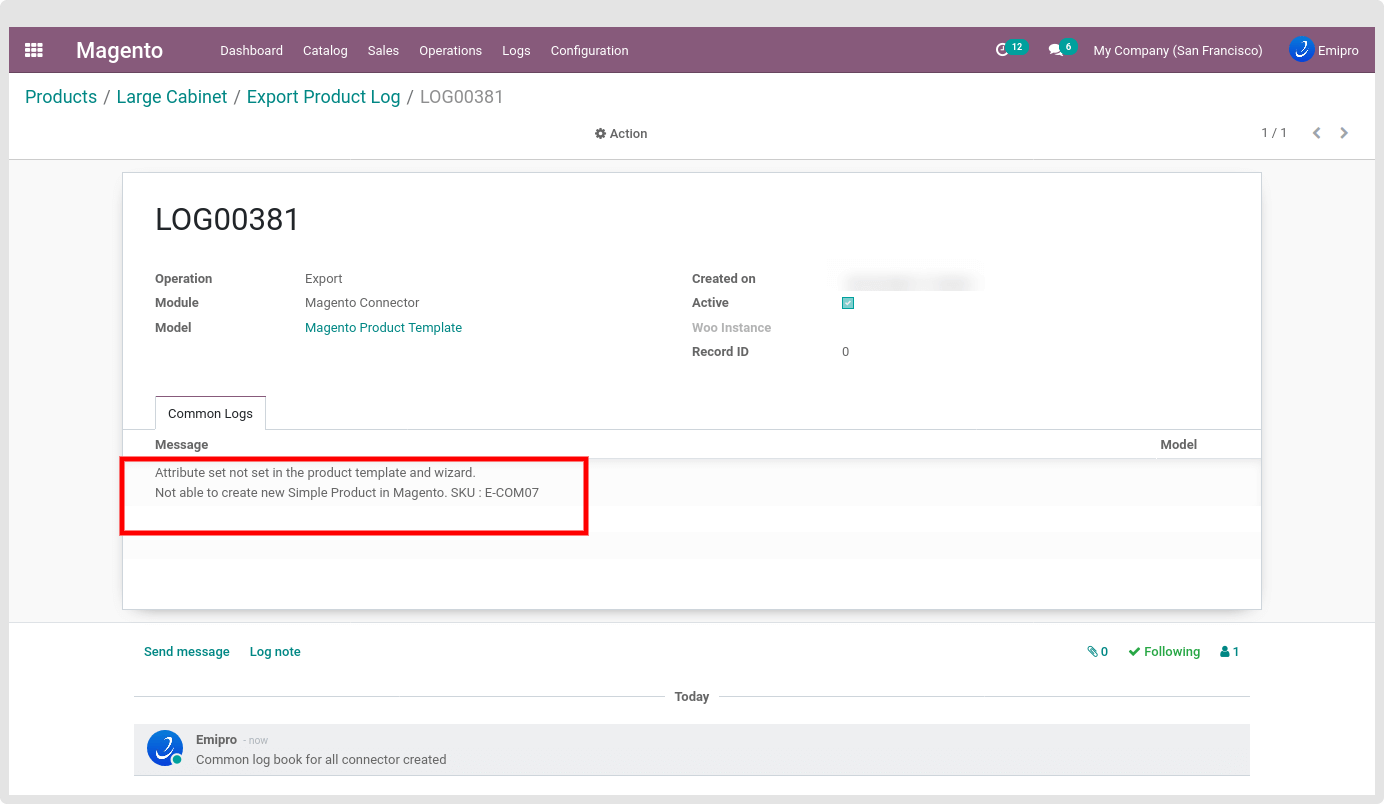
Task: Open the Logs menu
Action: [516, 51]
